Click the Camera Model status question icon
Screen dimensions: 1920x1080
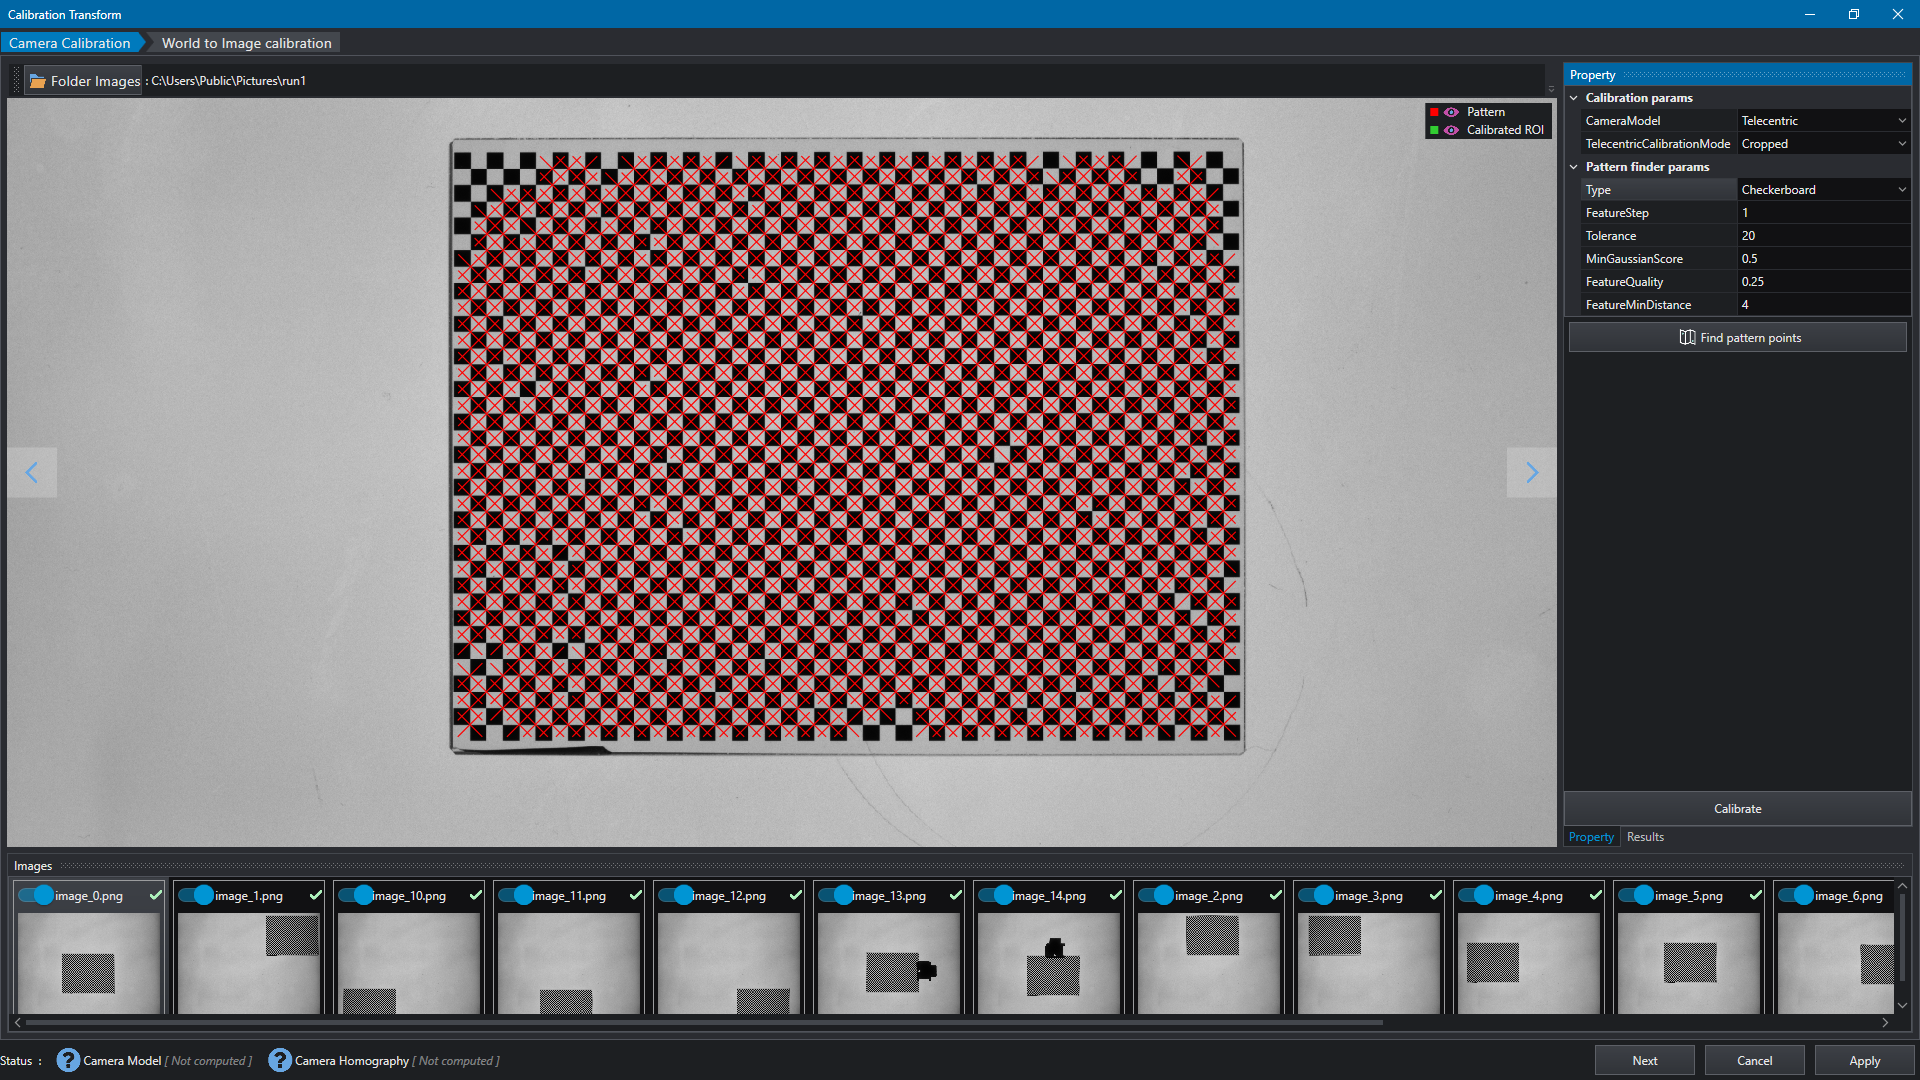(68, 1060)
